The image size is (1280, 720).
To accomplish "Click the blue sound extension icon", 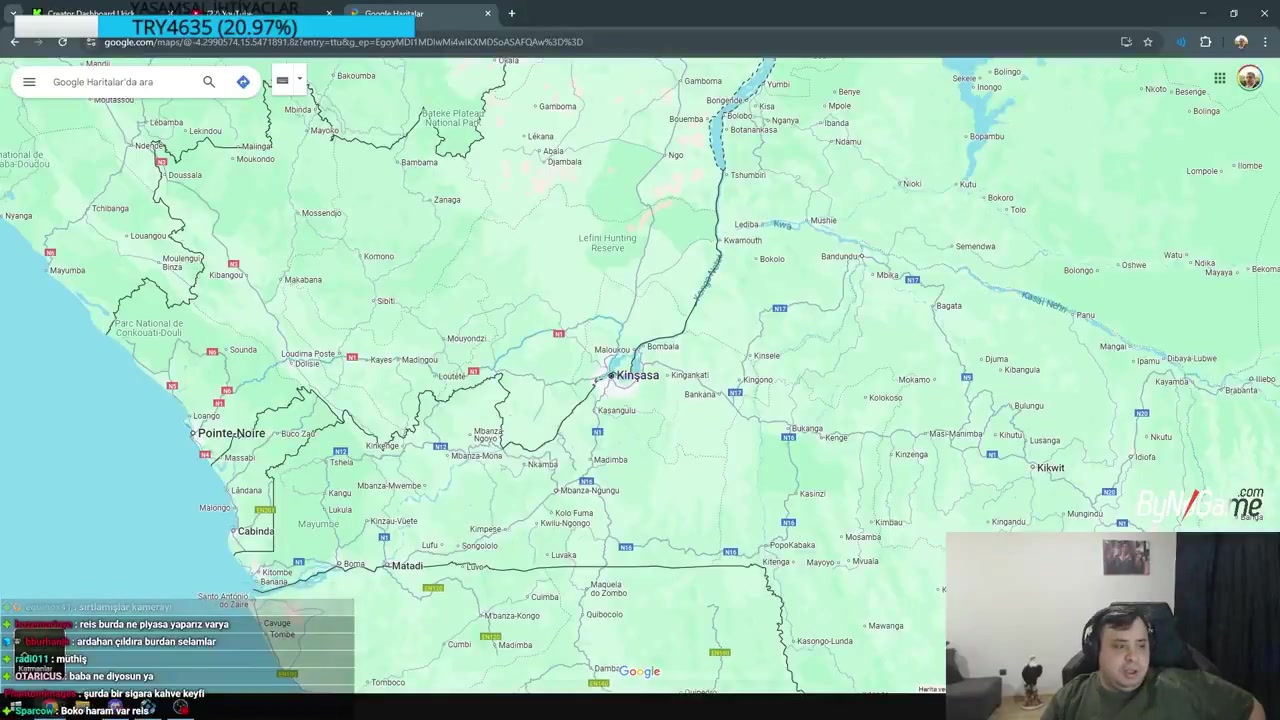I will (x=1181, y=42).
